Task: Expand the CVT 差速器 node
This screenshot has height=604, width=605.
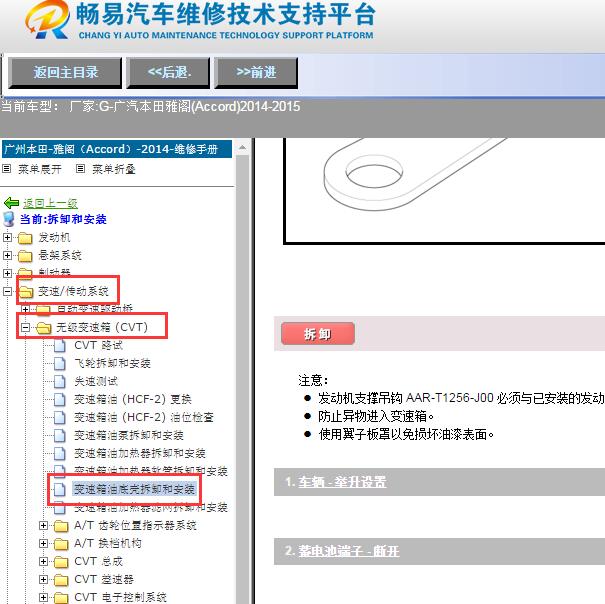Action: click(x=44, y=580)
